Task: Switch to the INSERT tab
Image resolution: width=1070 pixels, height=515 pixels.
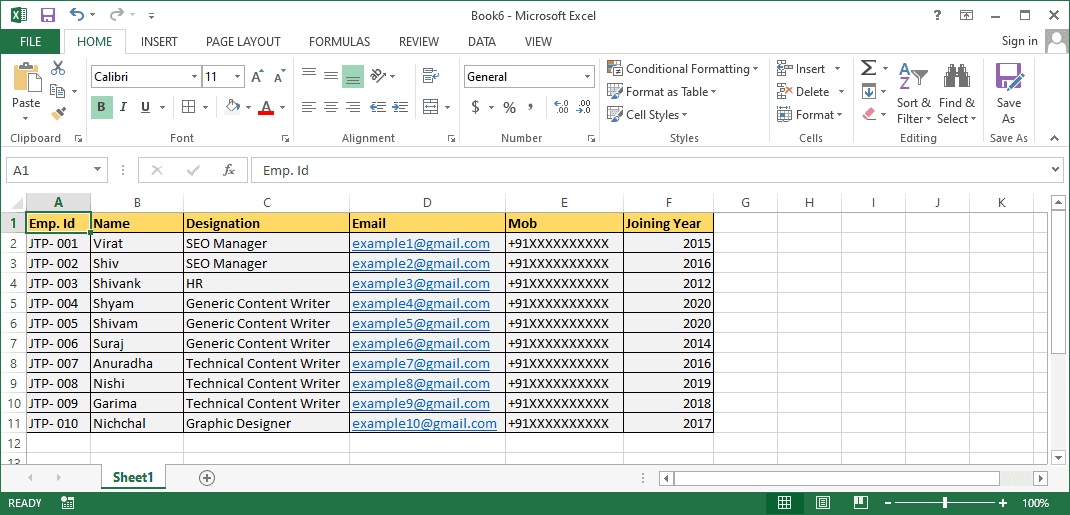Action: tap(159, 42)
